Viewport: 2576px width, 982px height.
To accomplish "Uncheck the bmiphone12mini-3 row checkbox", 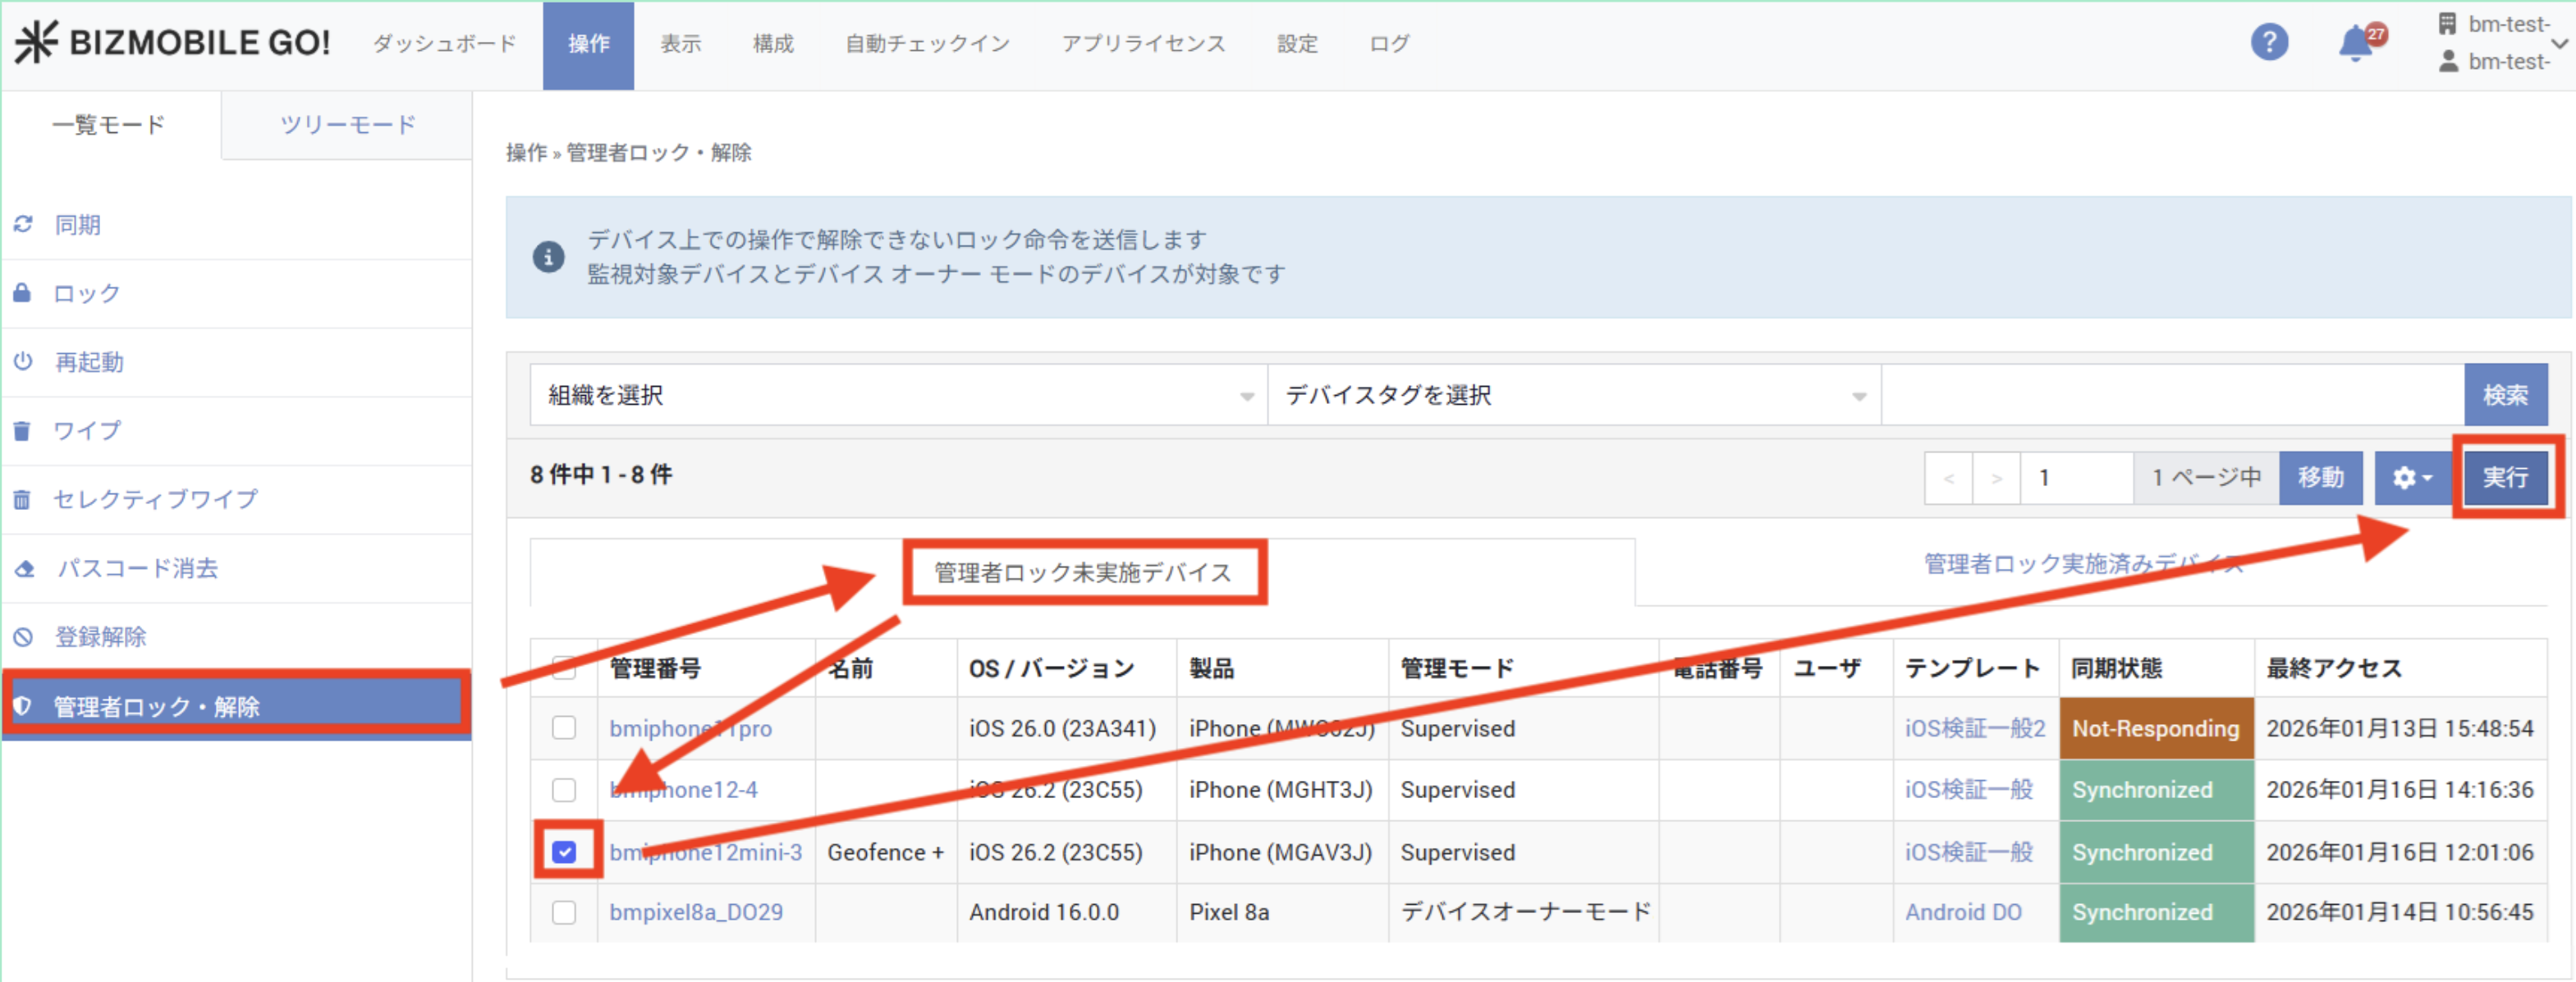I will [x=564, y=851].
